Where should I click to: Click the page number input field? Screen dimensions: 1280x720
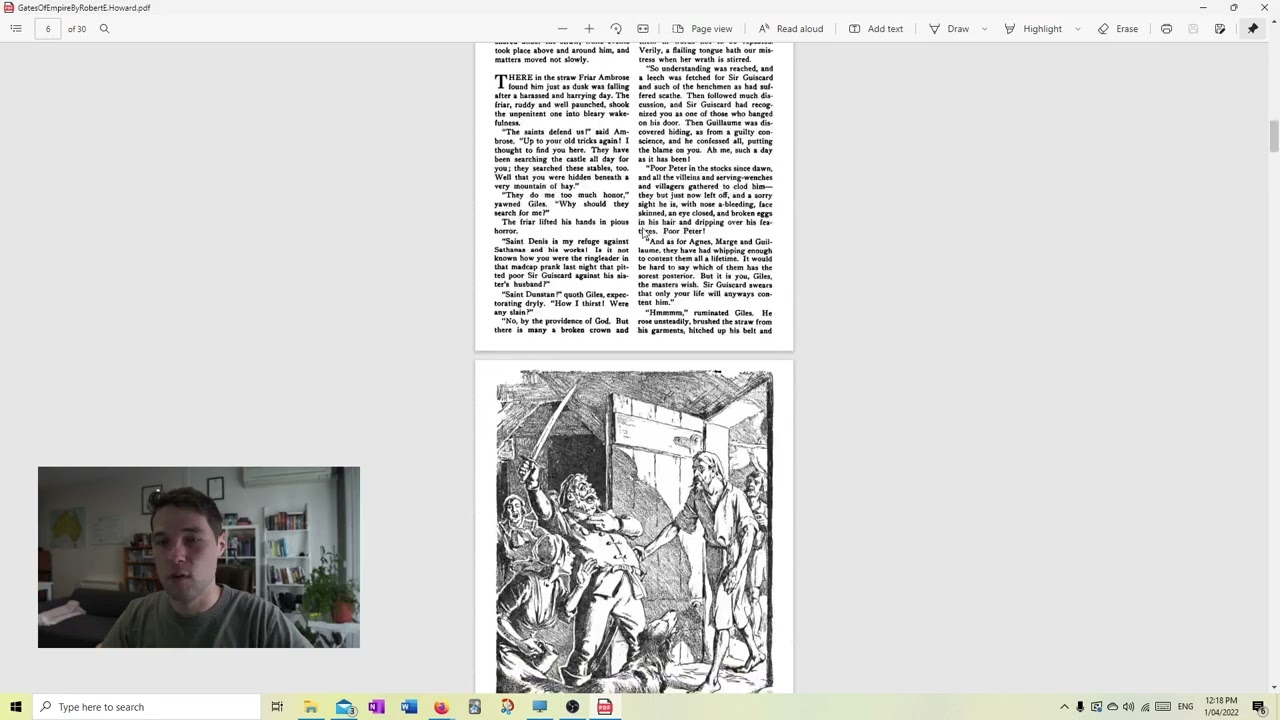tap(48, 28)
